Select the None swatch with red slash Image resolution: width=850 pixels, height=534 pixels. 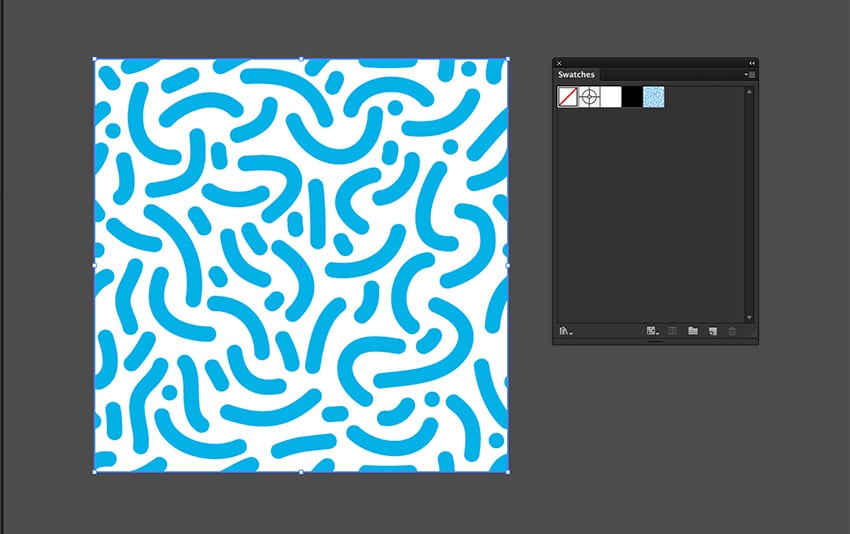point(568,97)
